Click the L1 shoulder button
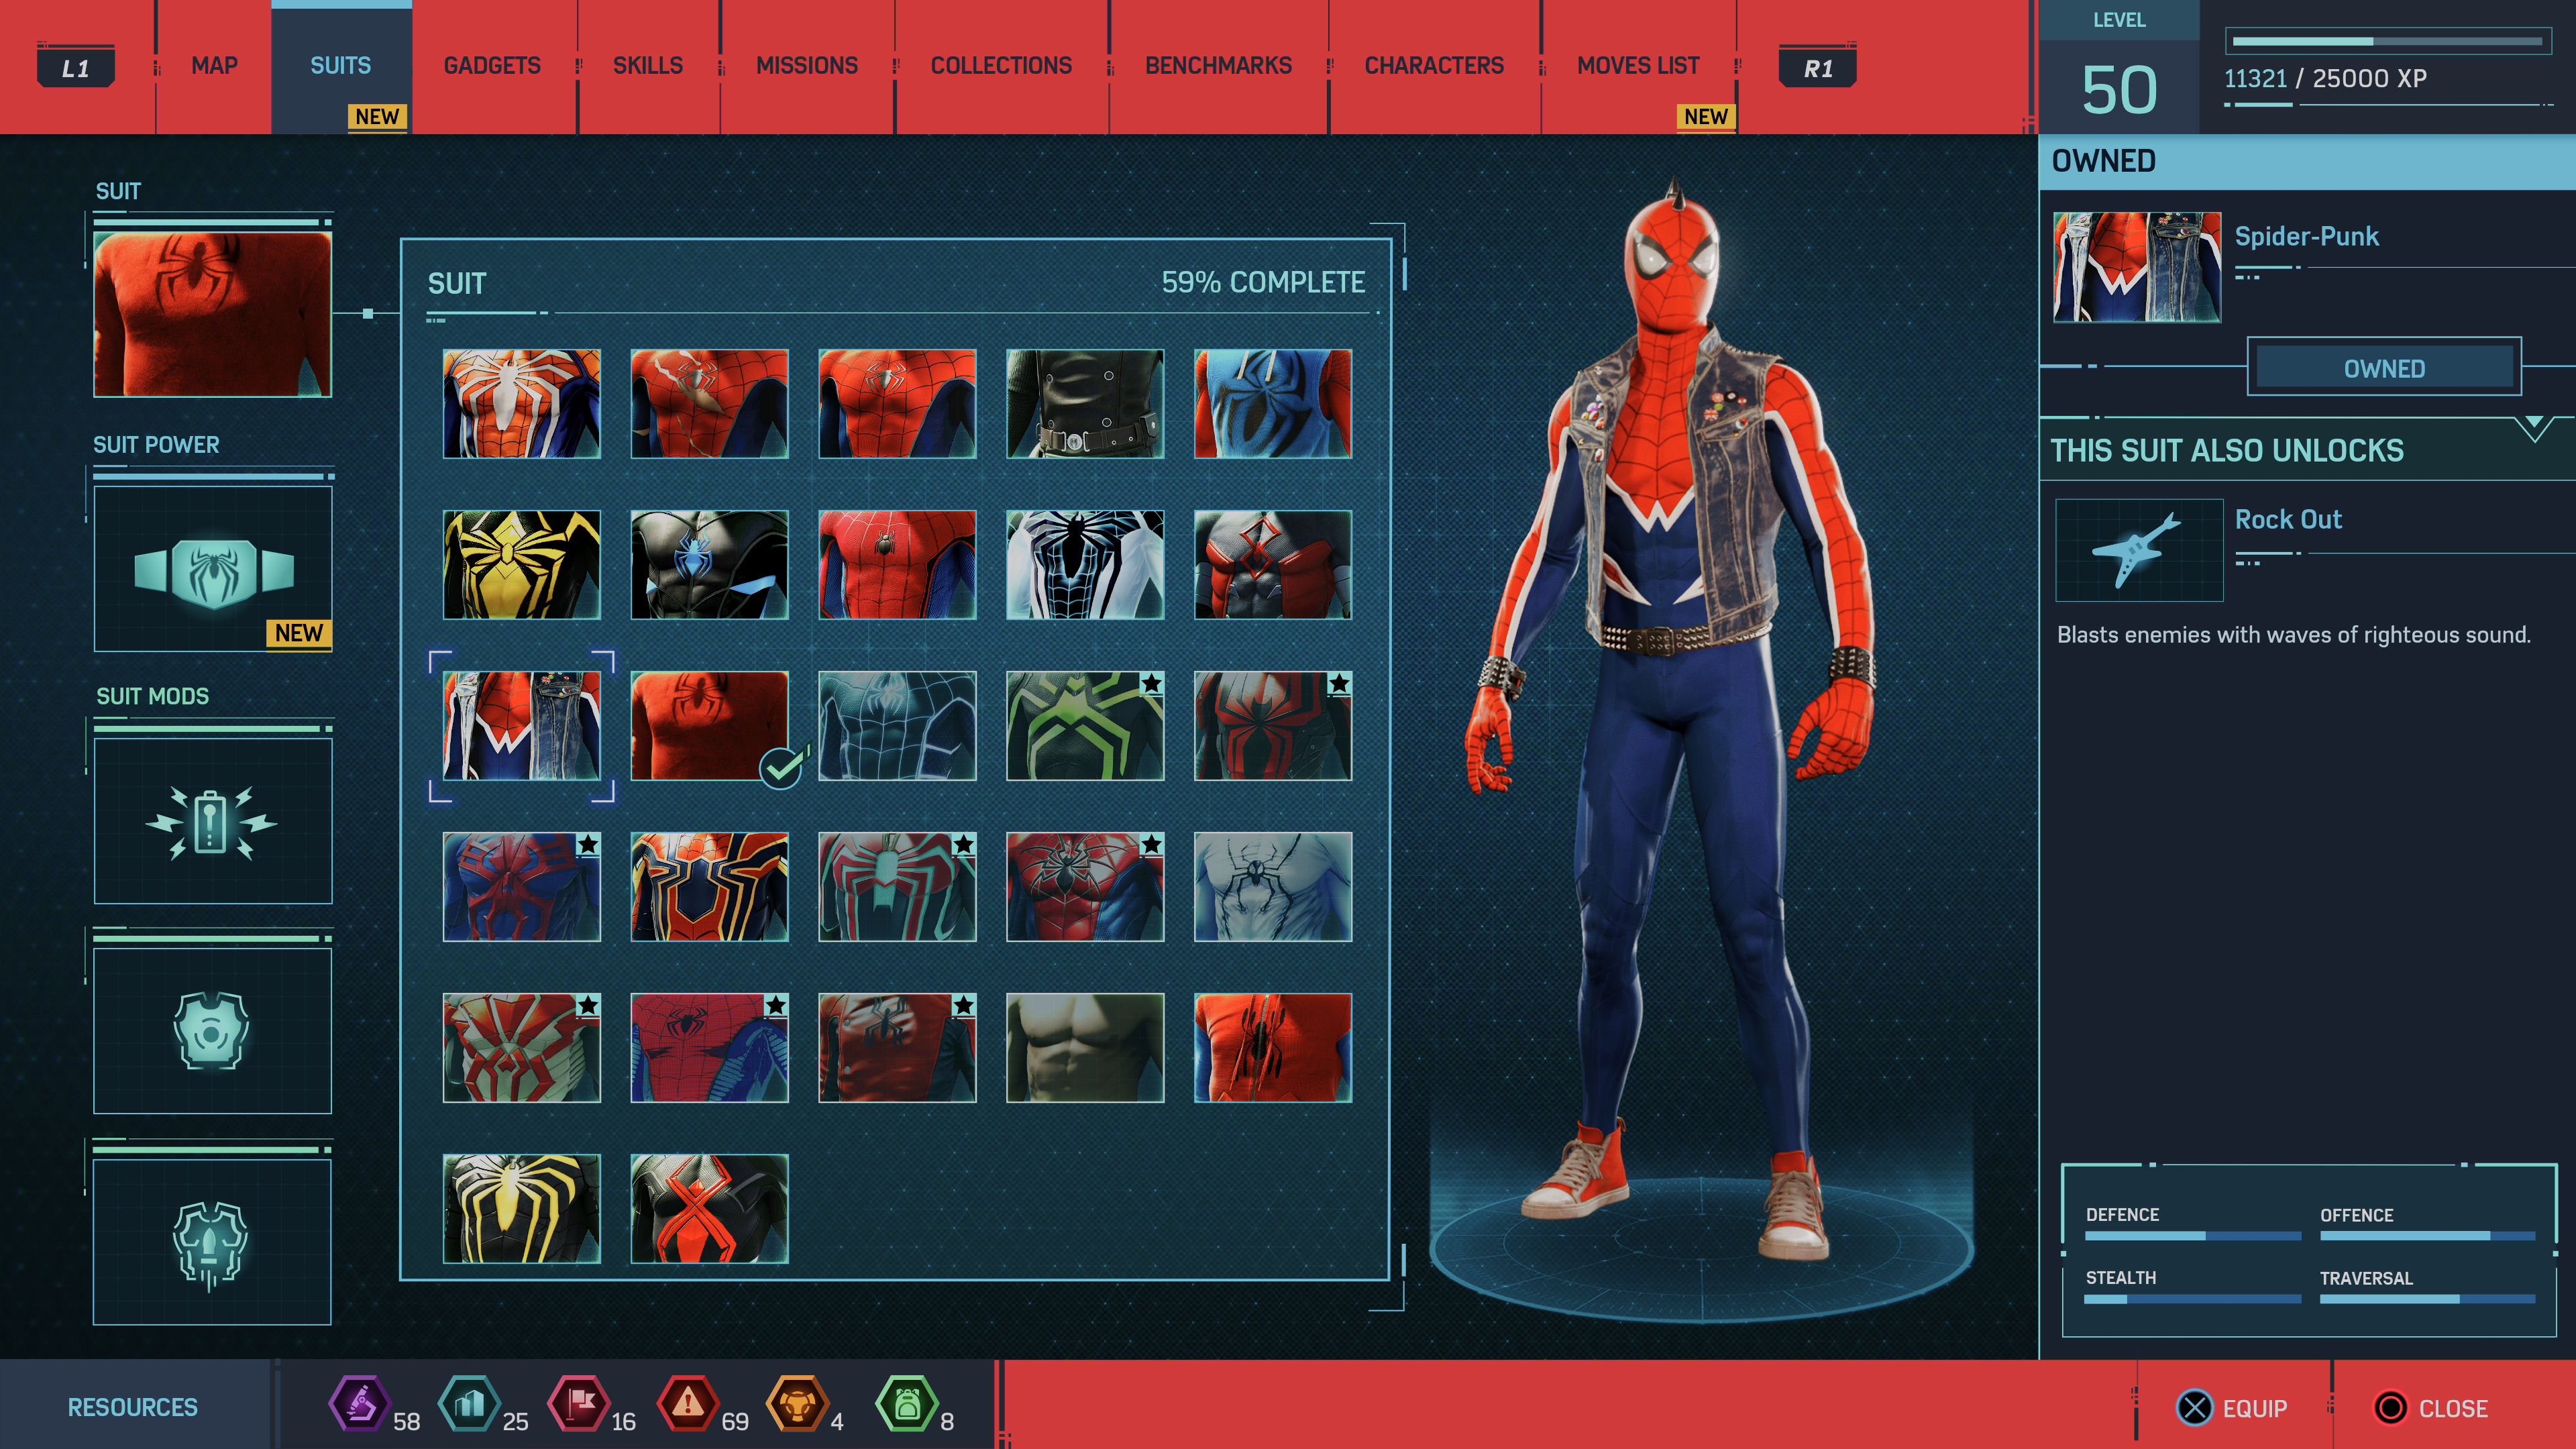Screen dimensions: 2576x1449 (76, 68)
